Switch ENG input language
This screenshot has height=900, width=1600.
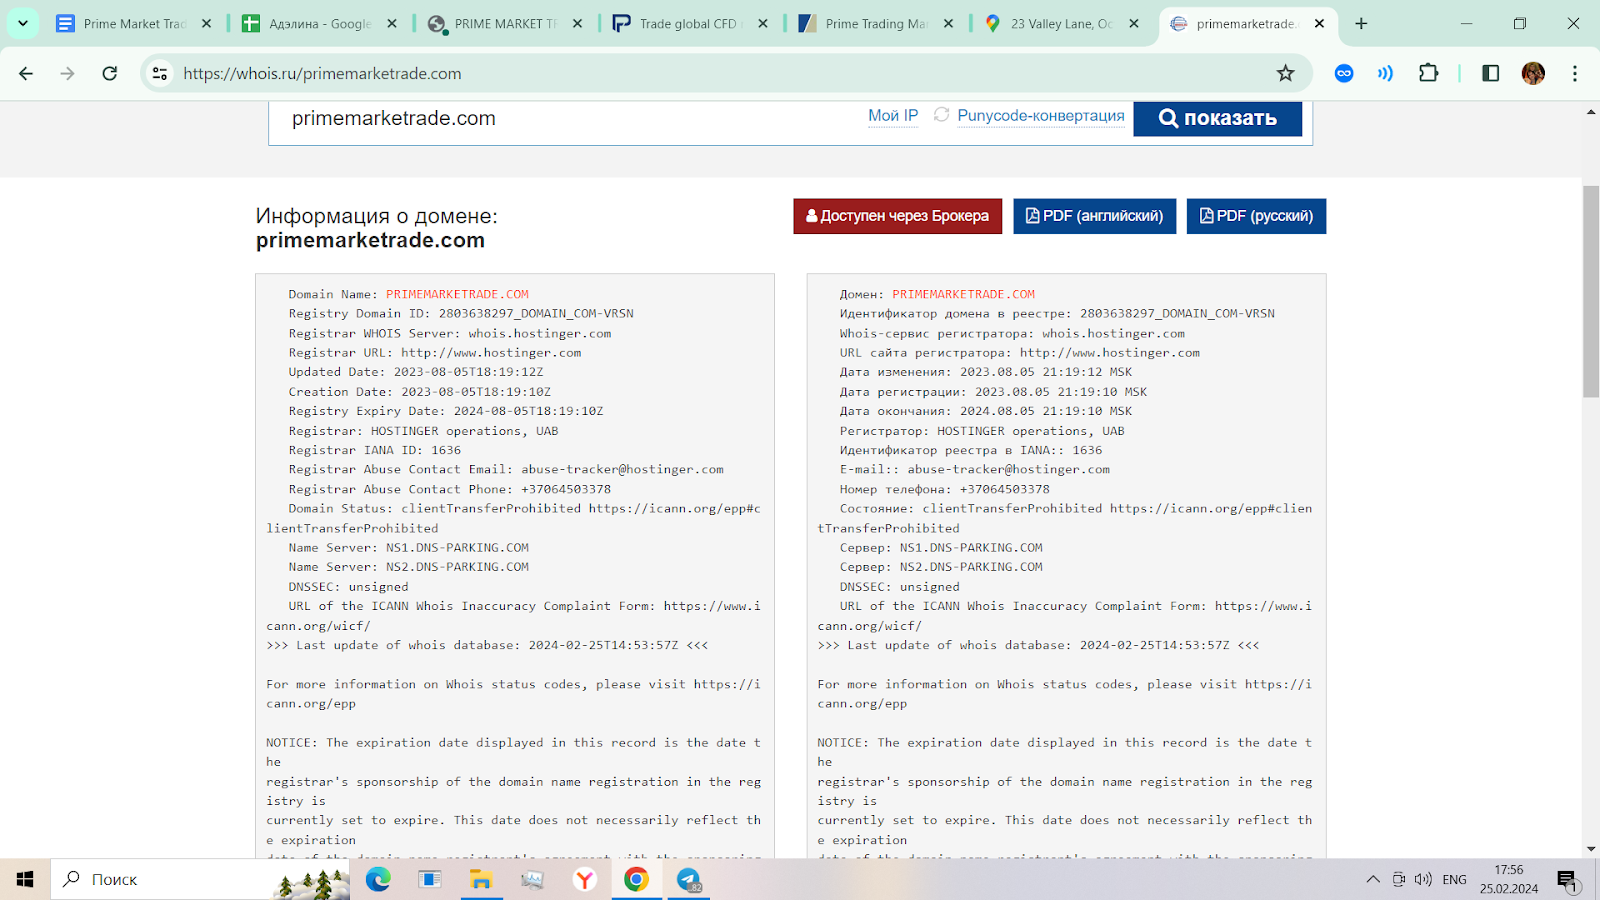(x=1455, y=879)
